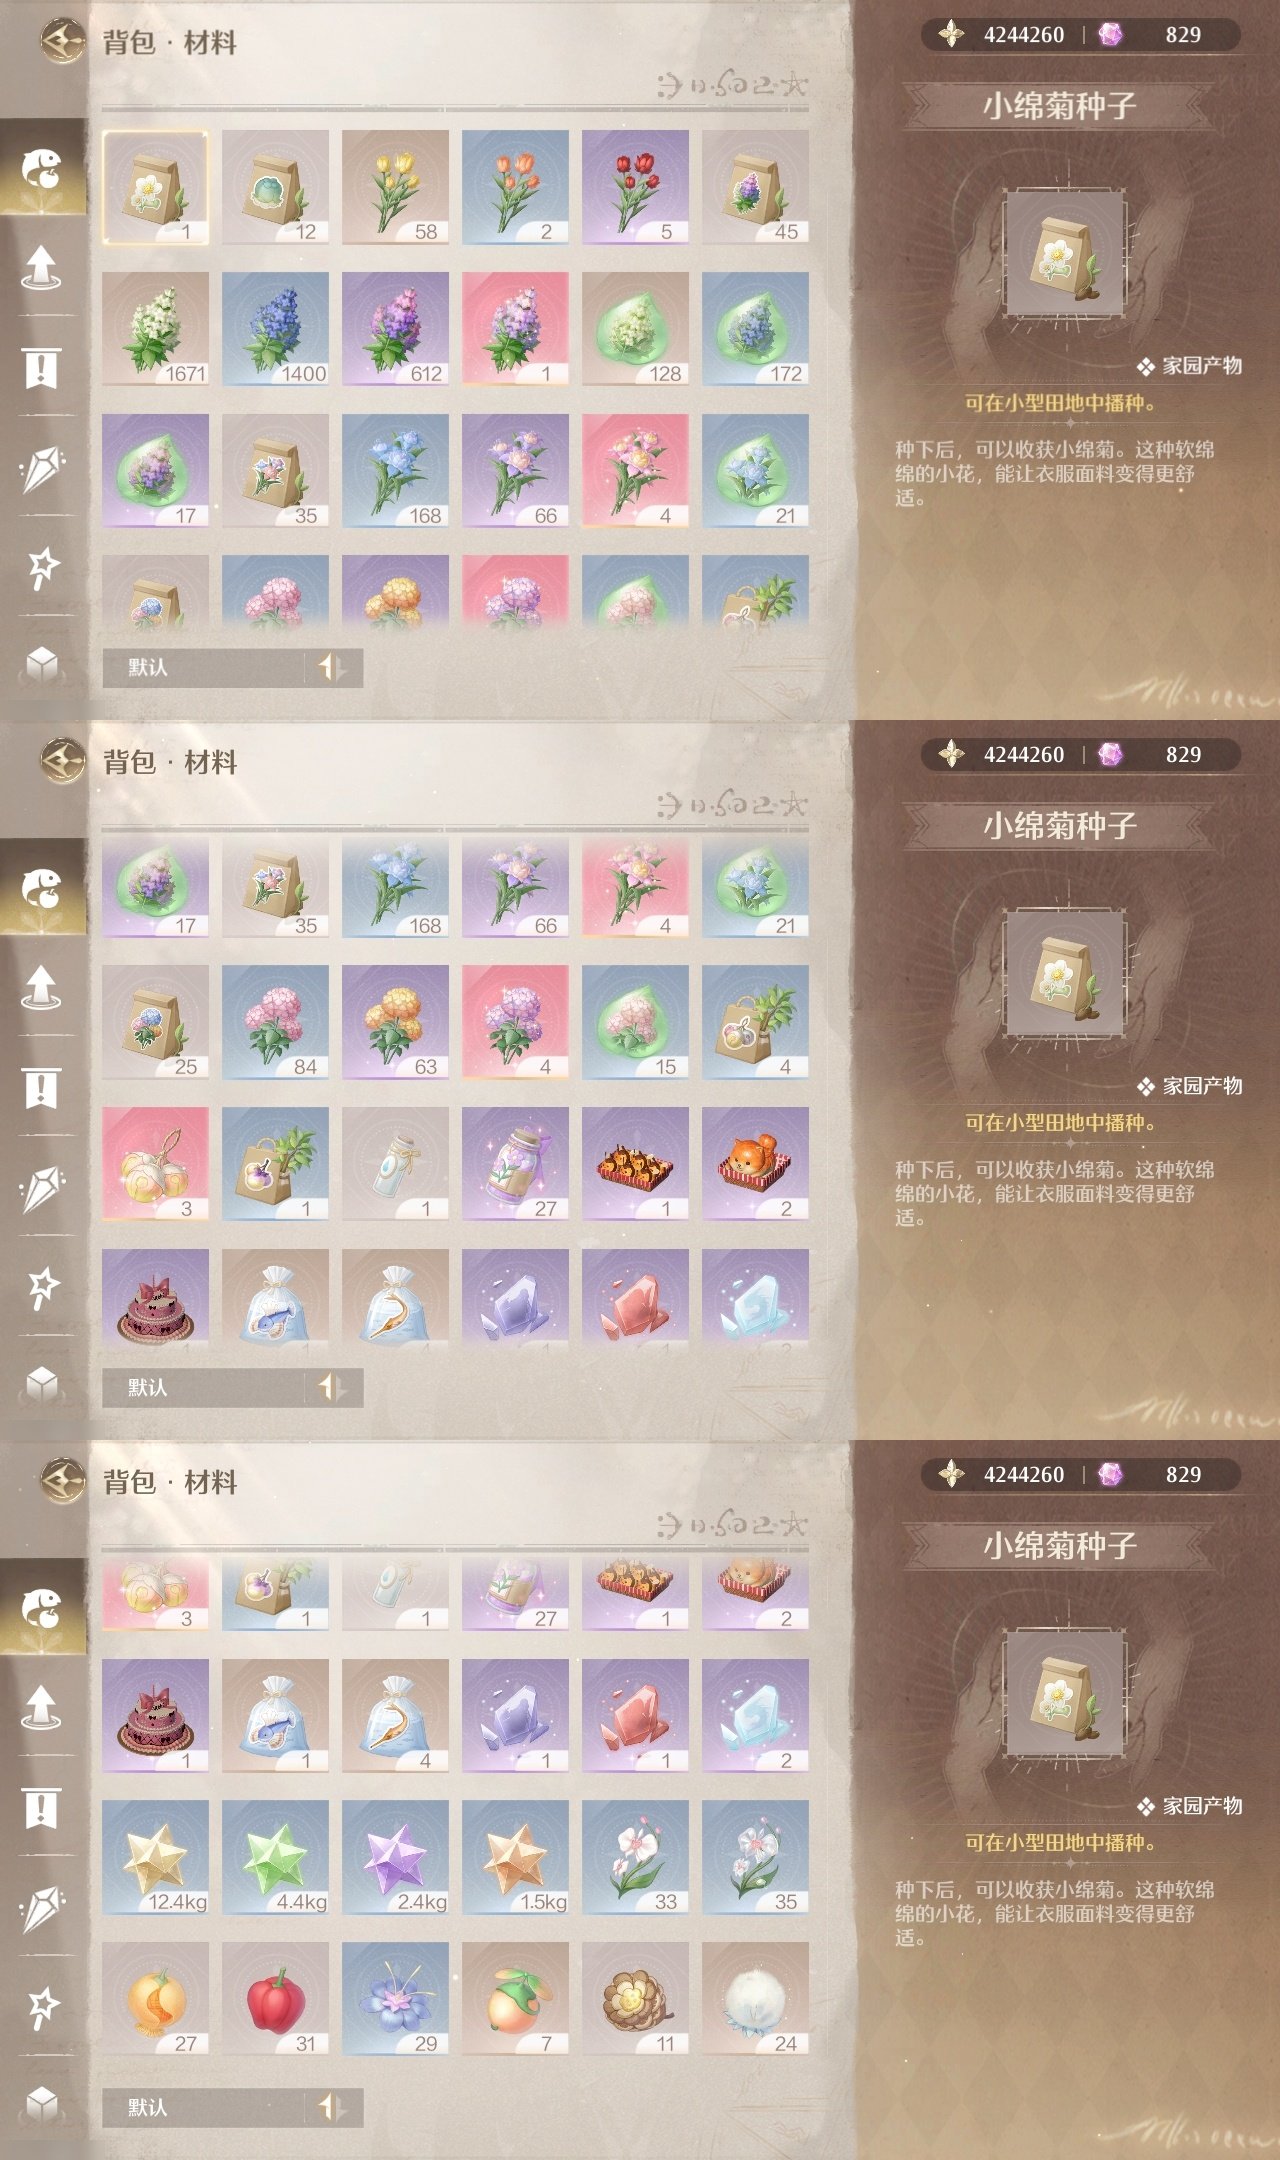1280x2160 pixels.
Task: Select the white fluffy ball with count 24
Action: click(x=755, y=1999)
